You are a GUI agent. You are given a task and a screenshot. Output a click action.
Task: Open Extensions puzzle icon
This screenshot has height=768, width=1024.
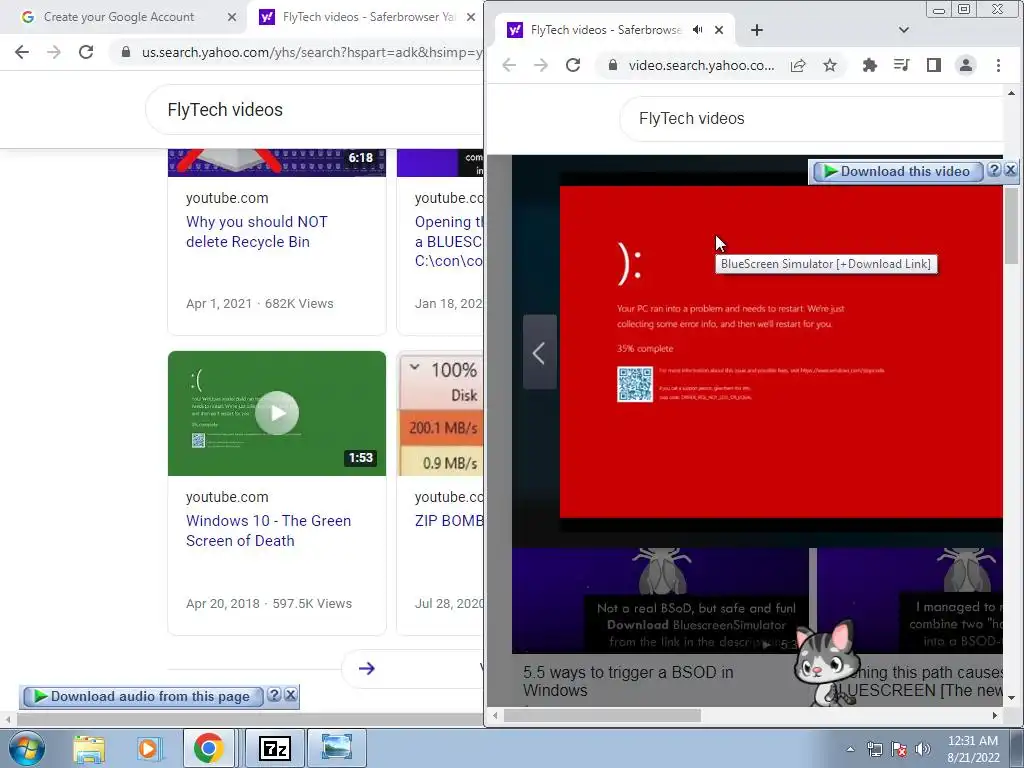tap(869, 65)
